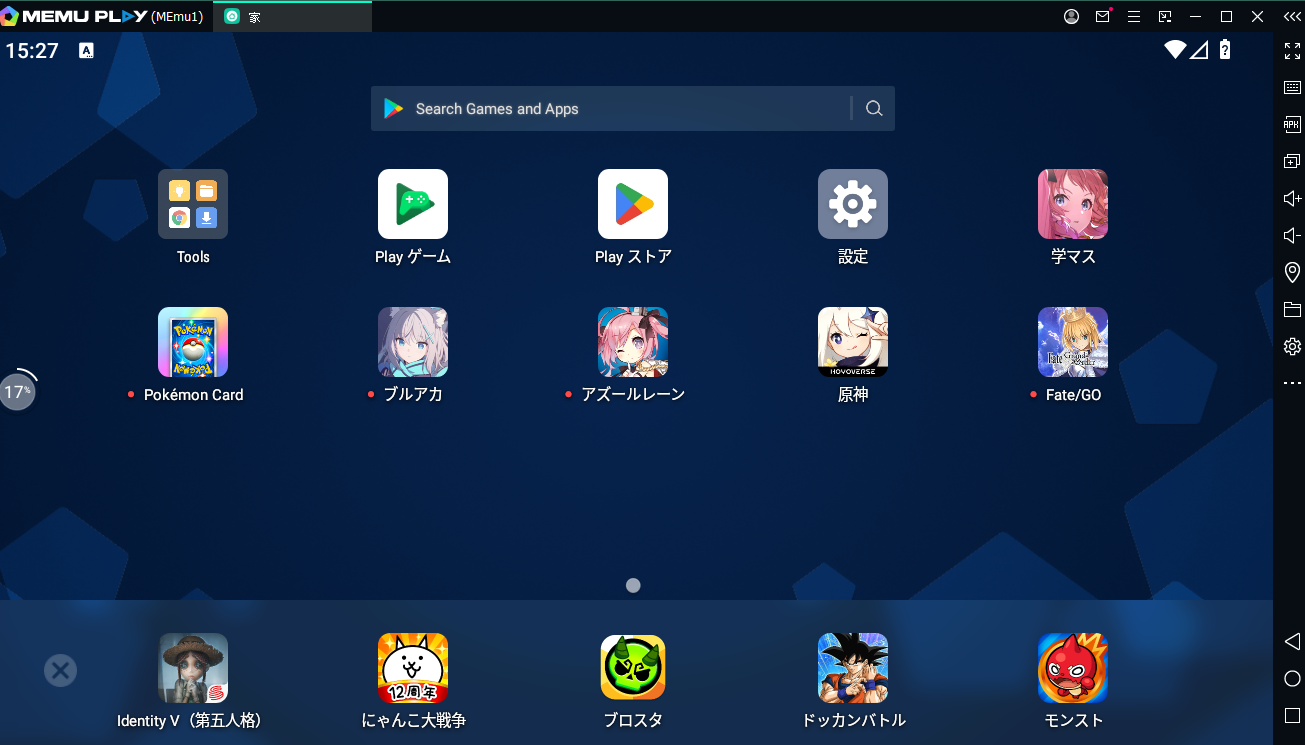Click the home screen page indicator dot
Viewport: 1305px width, 745px height.
(633, 586)
